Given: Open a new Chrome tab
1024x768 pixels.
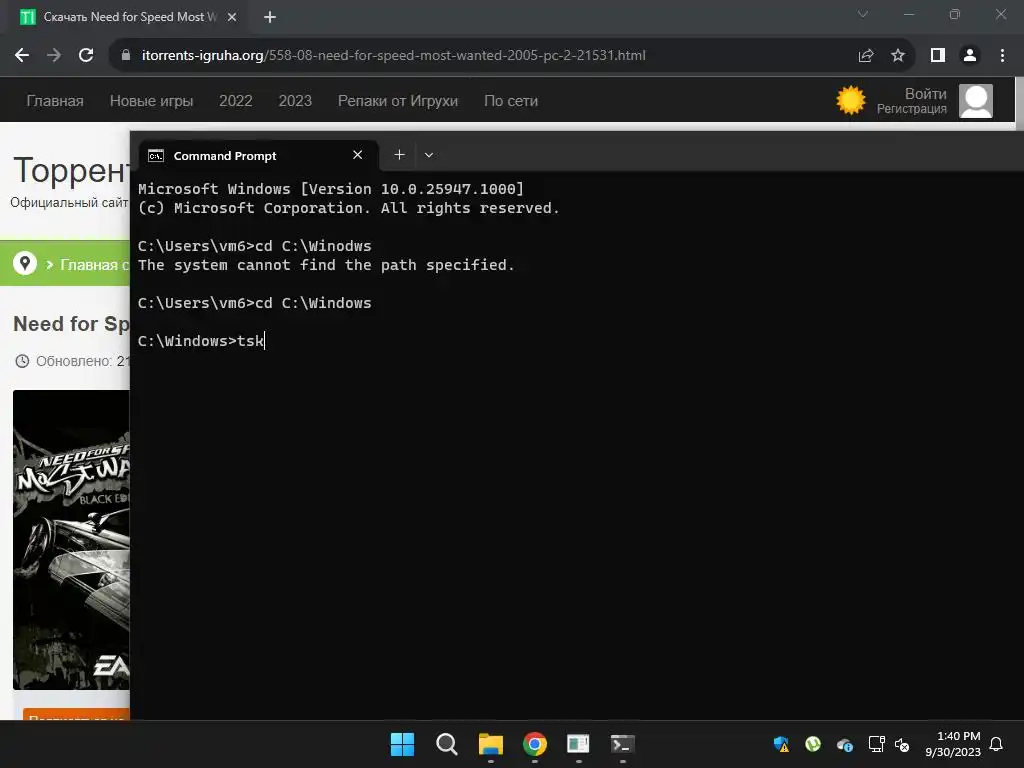Looking at the screenshot, I should click(270, 17).
